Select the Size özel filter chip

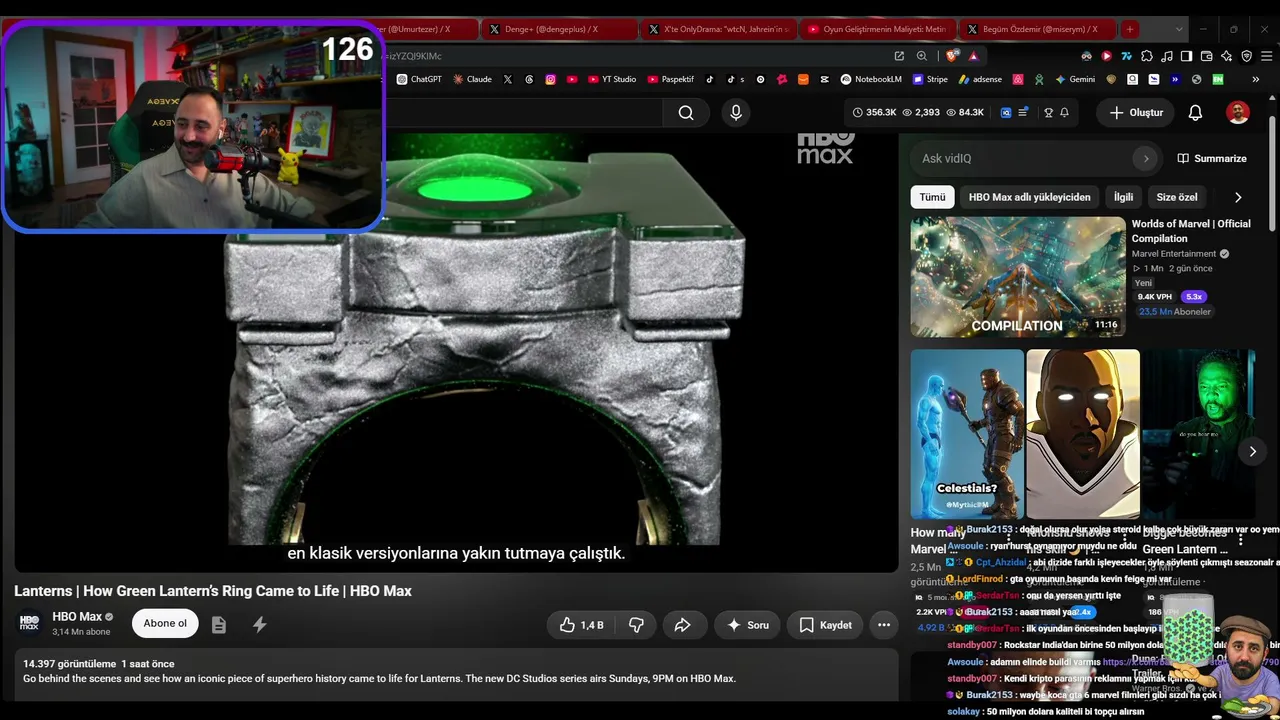[1177, 197]
